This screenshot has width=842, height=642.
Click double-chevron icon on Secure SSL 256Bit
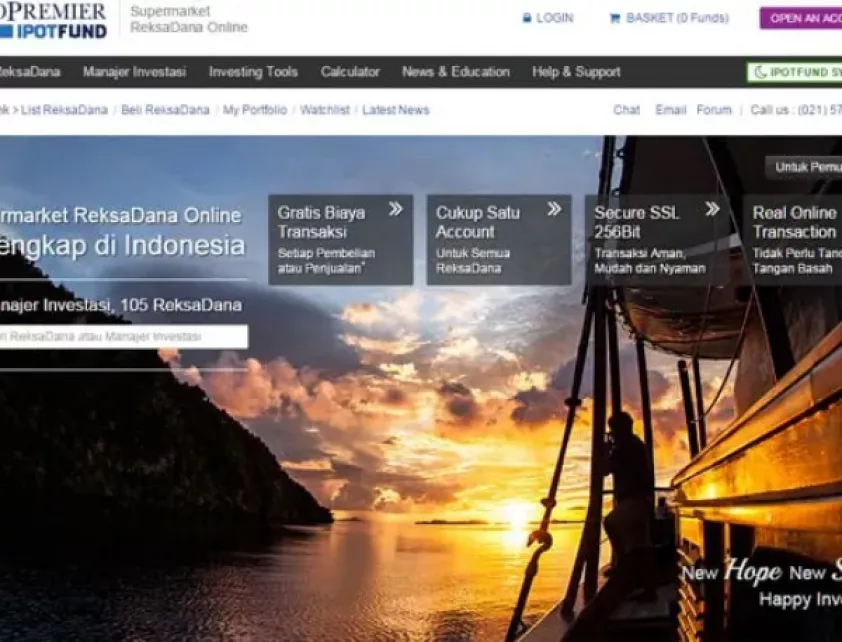712,209
